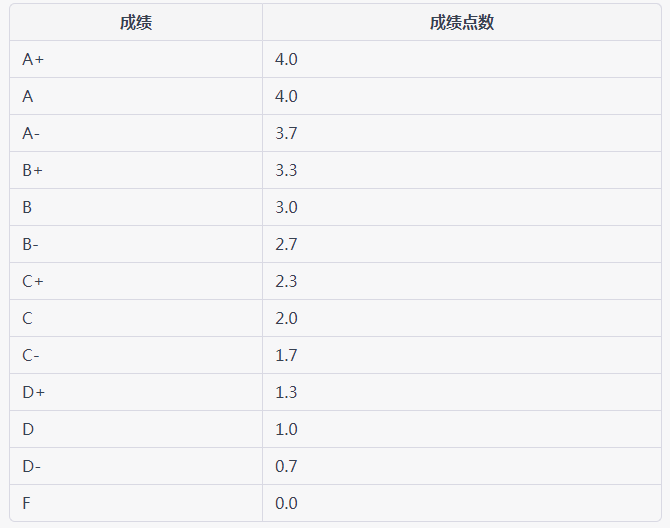Click the B- grade cell
670x528 pixels.
point(136,244)
